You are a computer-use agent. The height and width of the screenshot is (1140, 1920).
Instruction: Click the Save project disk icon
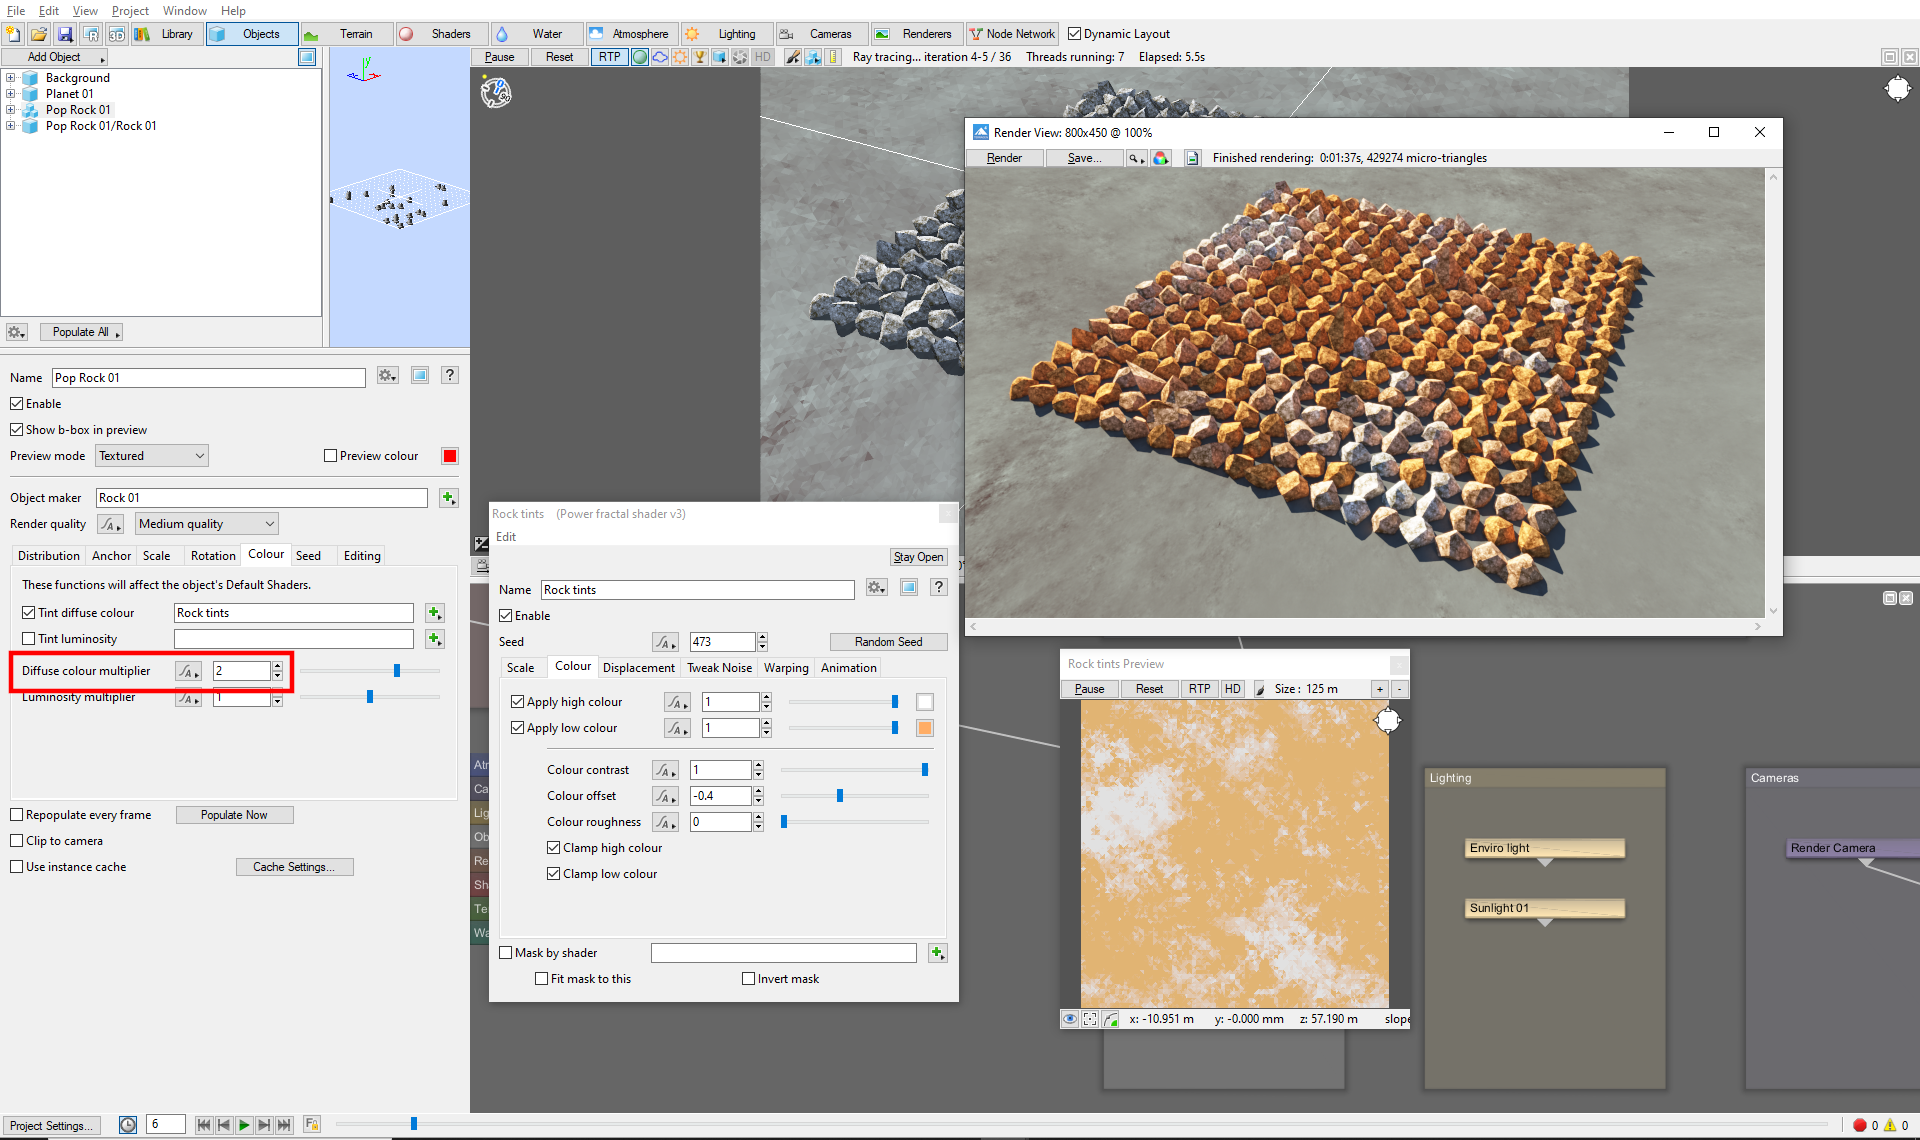tap(65, 34)
